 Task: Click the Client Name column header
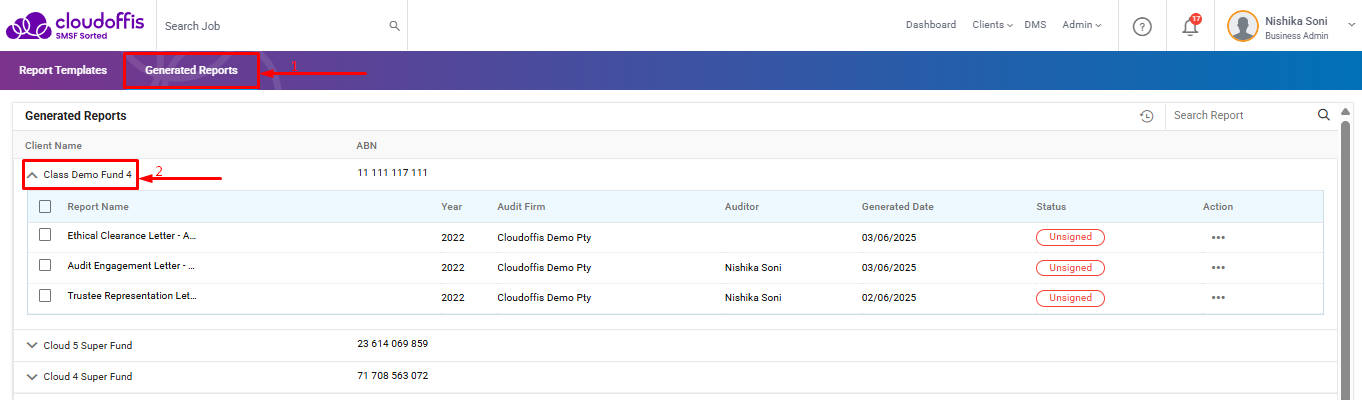[53, 146]
